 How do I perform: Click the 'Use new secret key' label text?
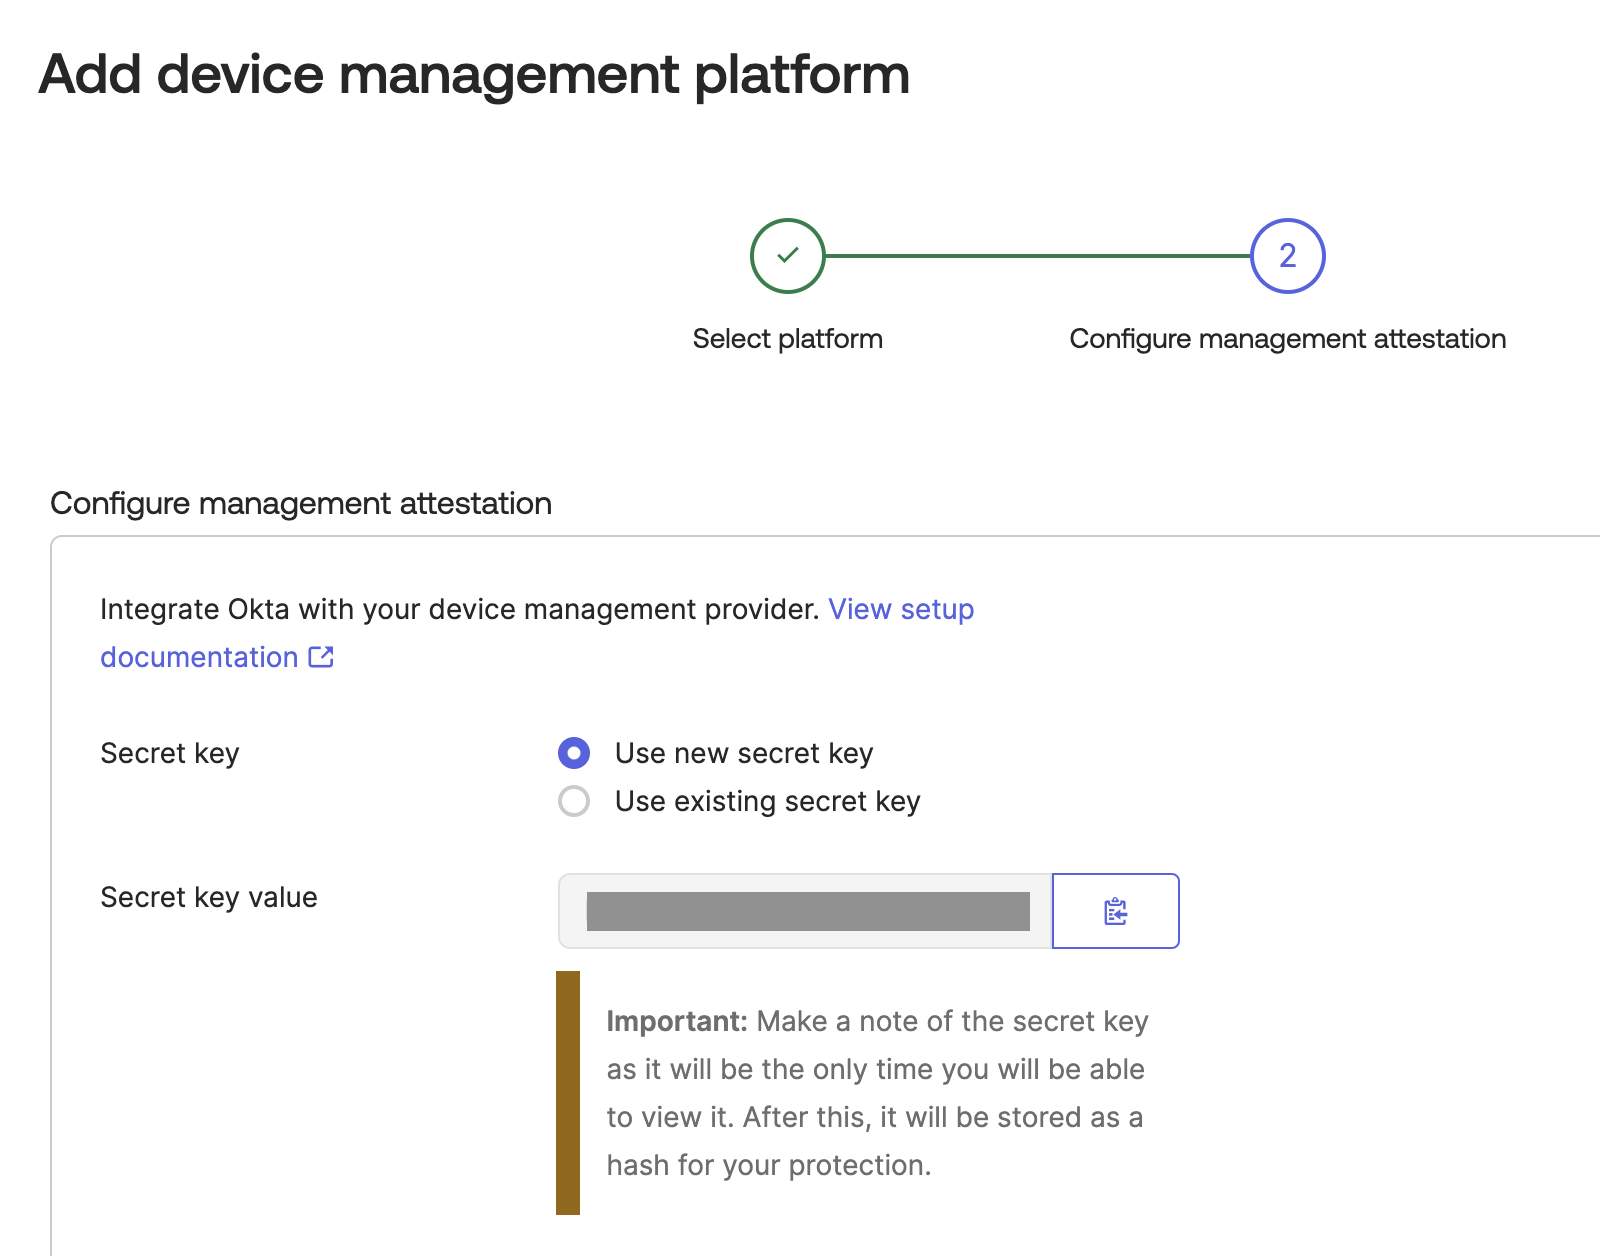point(743,753)
